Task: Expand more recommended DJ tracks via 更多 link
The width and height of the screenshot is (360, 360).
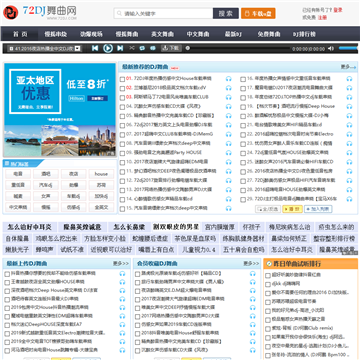Action: tap(348, 67)
